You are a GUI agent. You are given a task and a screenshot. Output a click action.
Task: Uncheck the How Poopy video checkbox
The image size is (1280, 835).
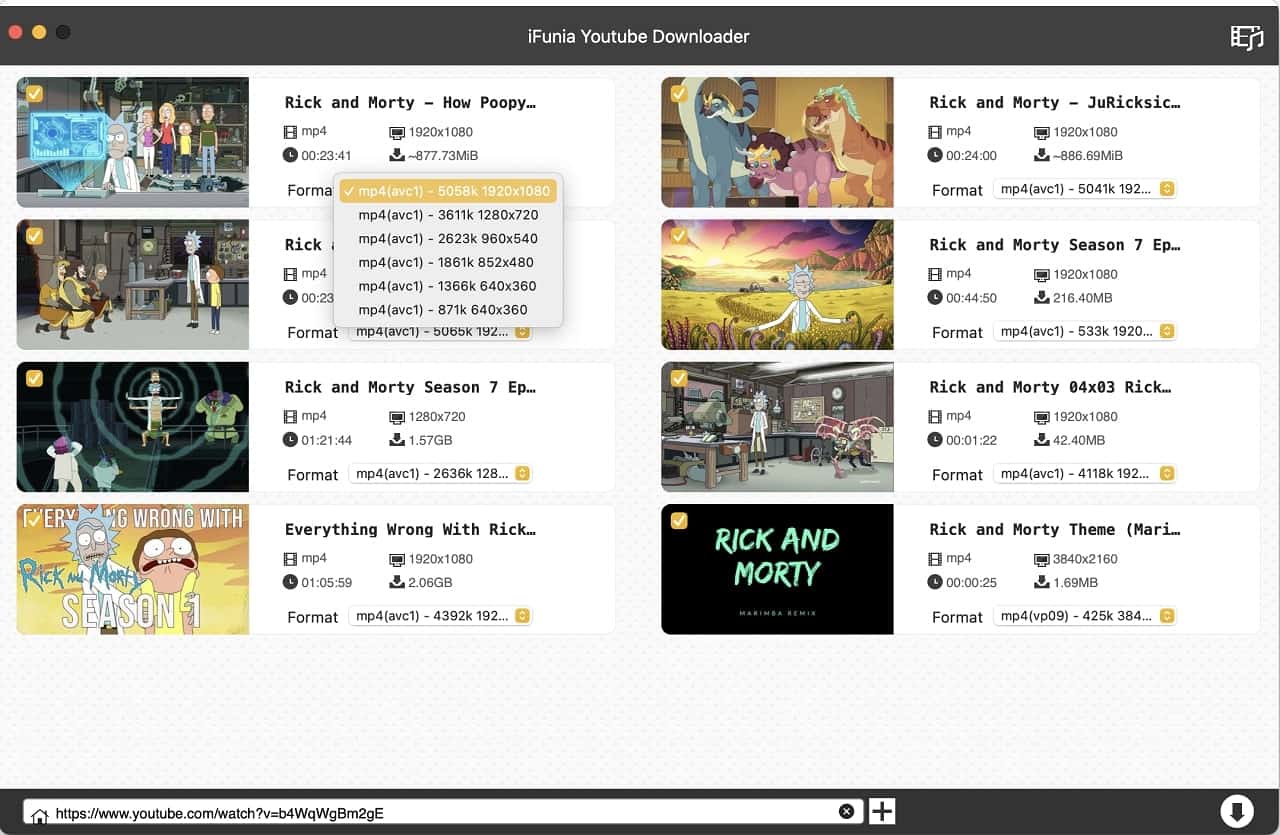coord(34,93)
